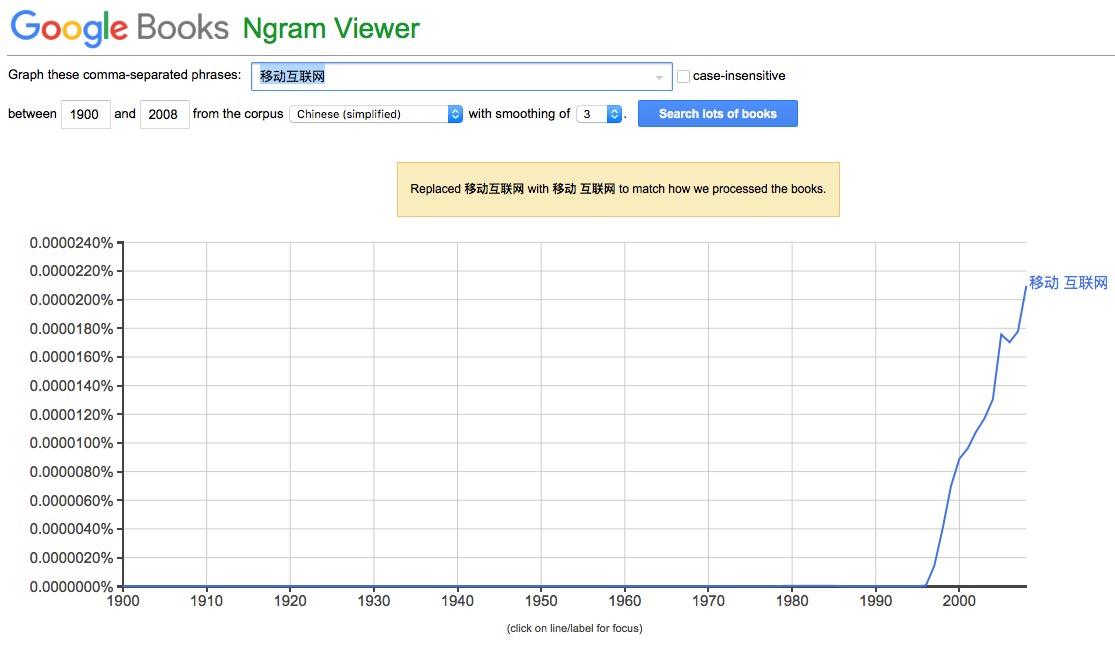Click the 'Replaced 移动互联网' notice box
Image resolution: width=1115 pixels, height=647 pixels.
618,189
